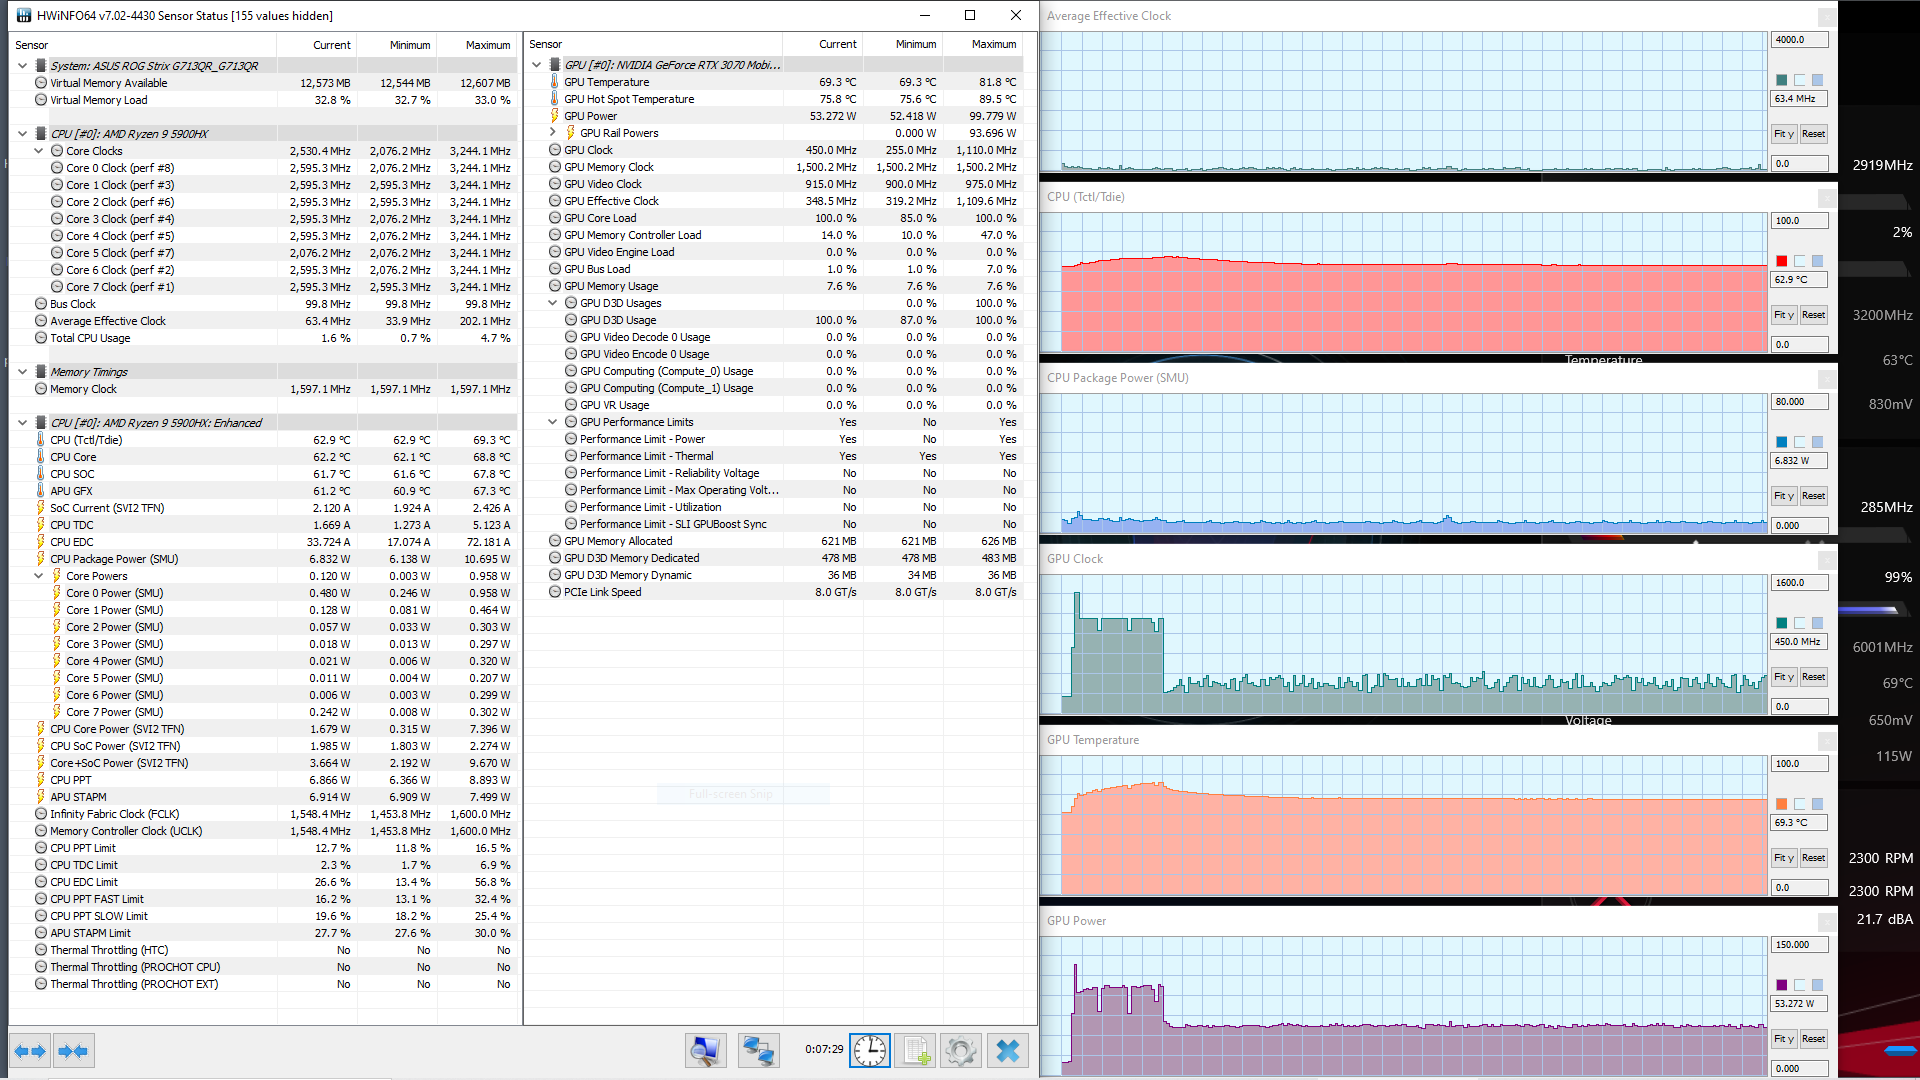Reset the elapsed time clock button
This screenshot has width=1920, height=1080.
(869, 1051)
